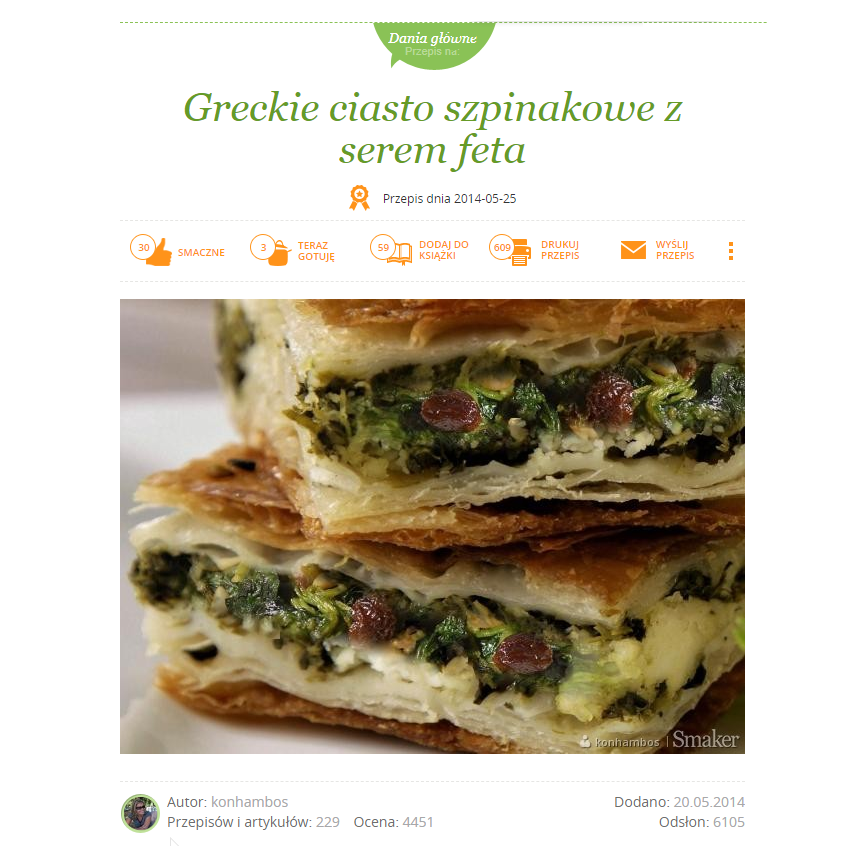850x850 pixels.
Task: Open the spinach pie recipe photo
Action: pos(432,526)
